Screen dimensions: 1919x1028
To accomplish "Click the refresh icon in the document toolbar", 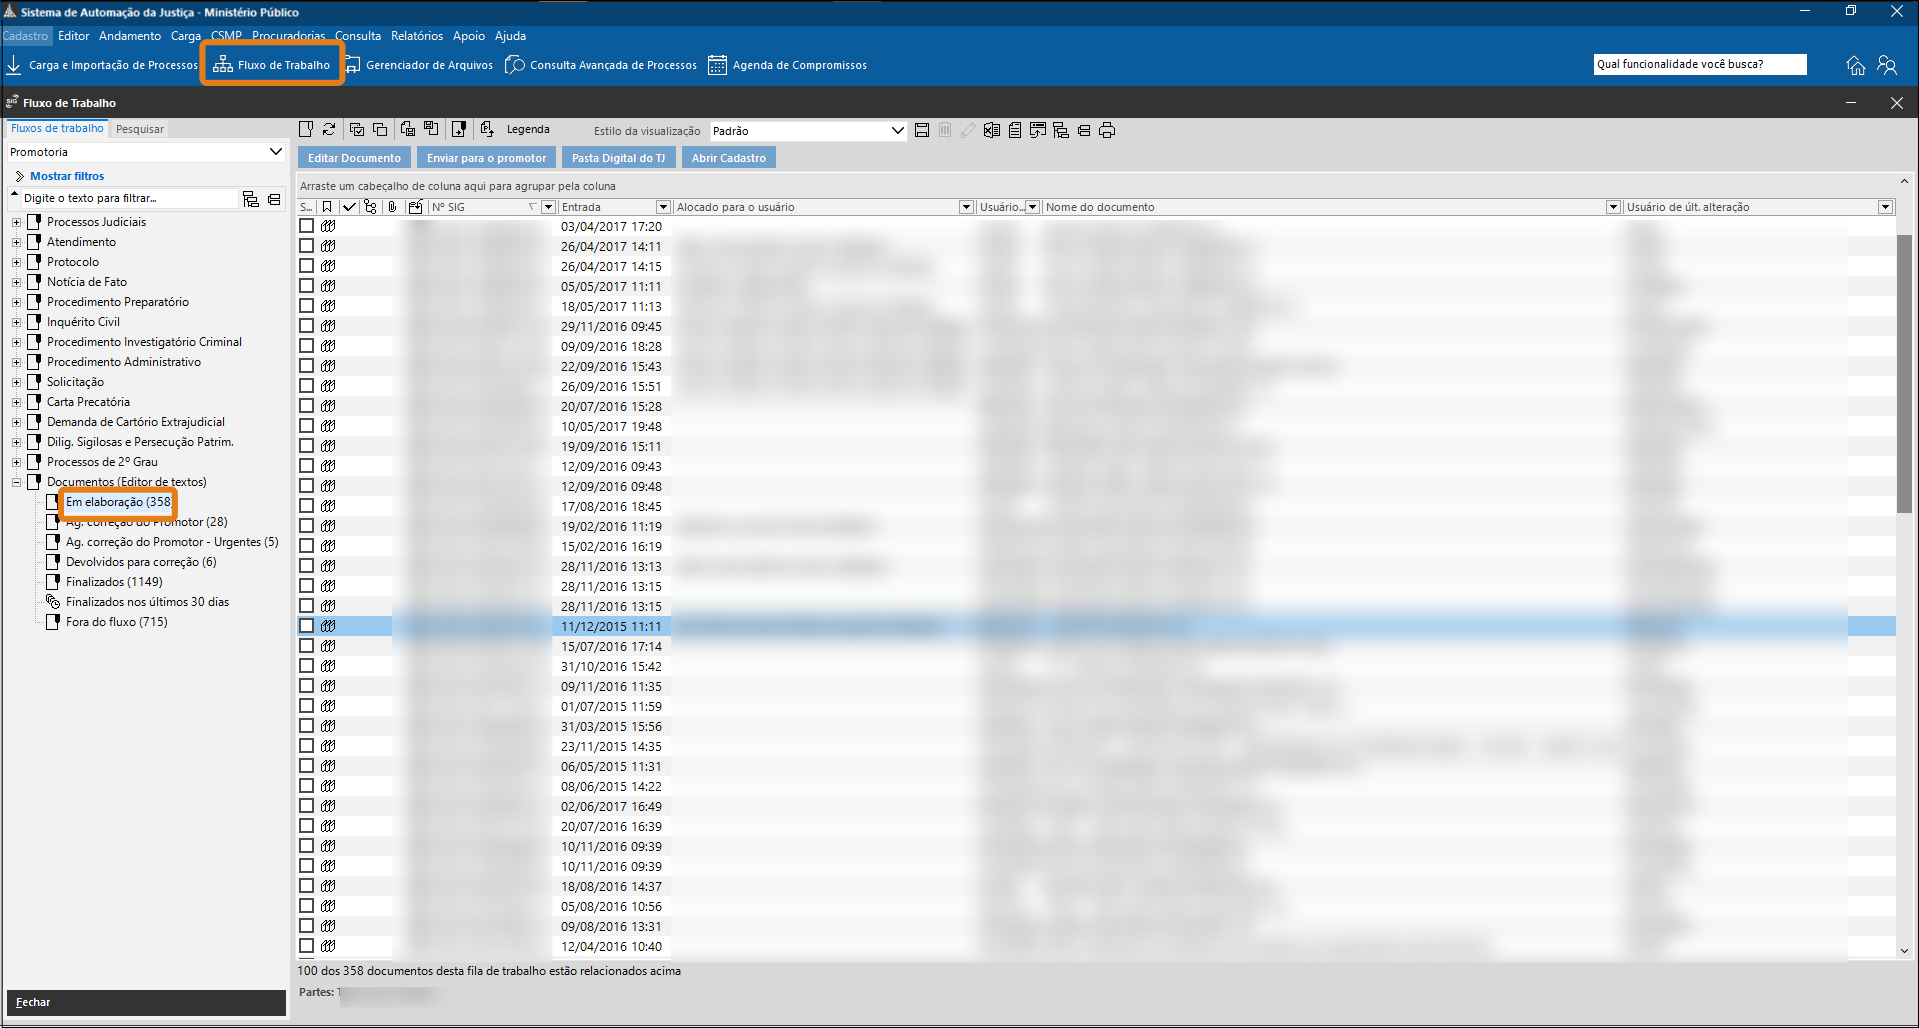I will [329, 130].
